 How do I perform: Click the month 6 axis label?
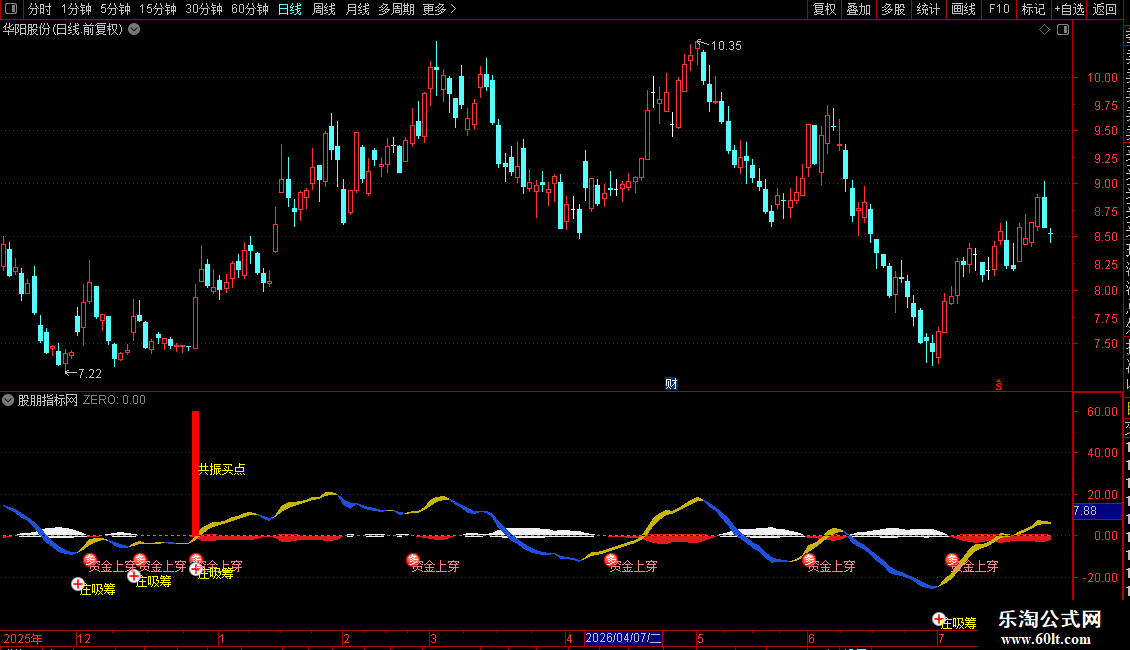[x=811, y=639]
